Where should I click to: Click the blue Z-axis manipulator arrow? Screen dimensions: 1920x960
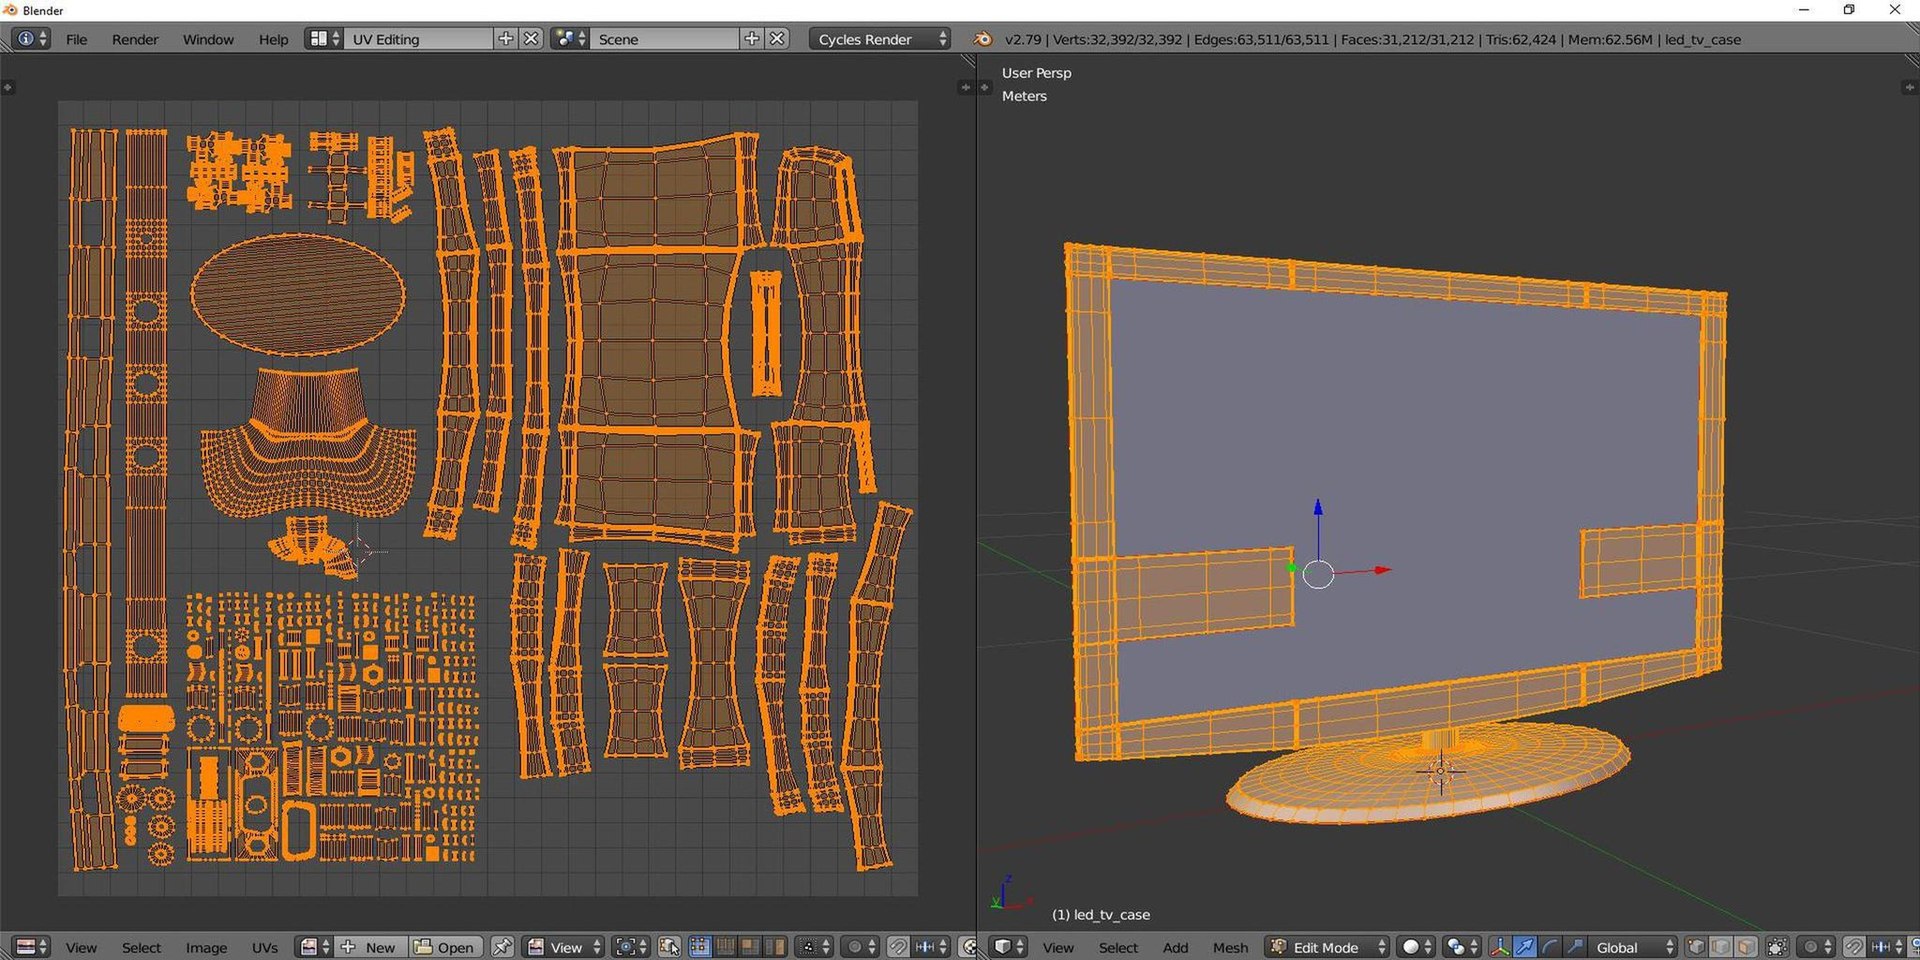point(1318,509)
